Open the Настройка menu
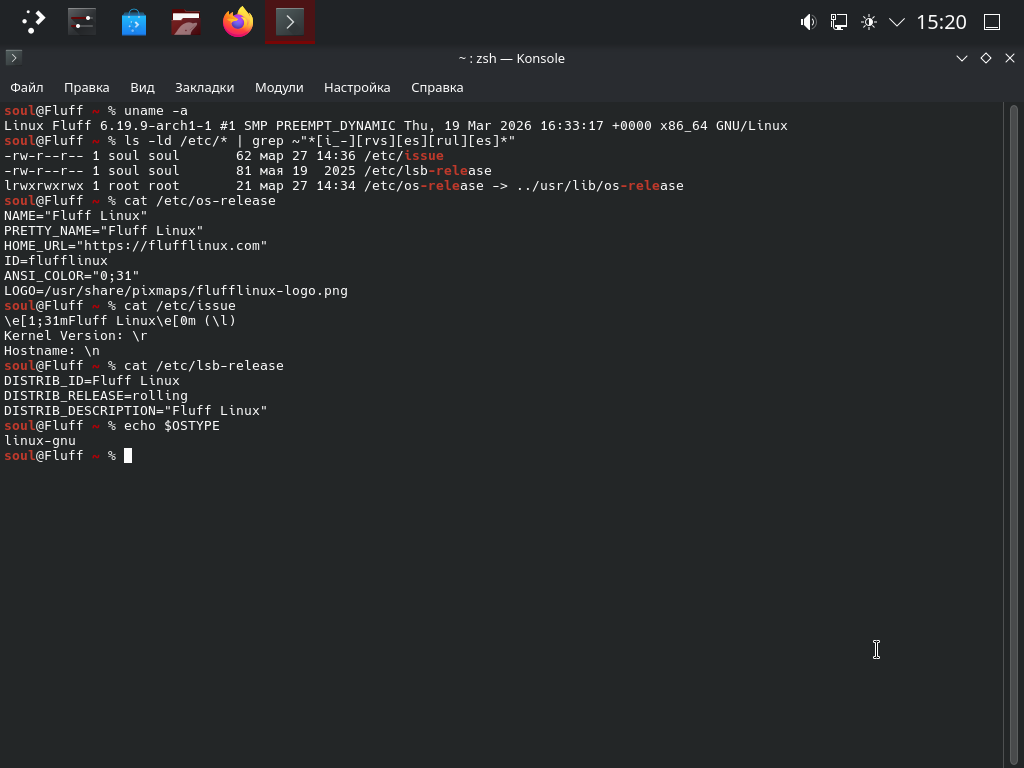The width and height of the screenshot is (1024, 768). (x=357, y=87)
